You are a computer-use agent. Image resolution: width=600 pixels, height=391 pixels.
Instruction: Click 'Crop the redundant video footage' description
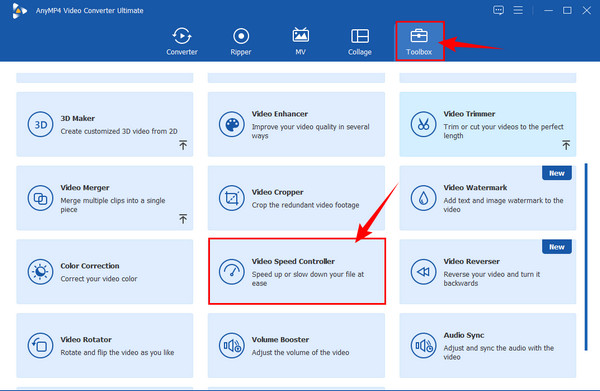pyautogui.click(x=305, y=205)
